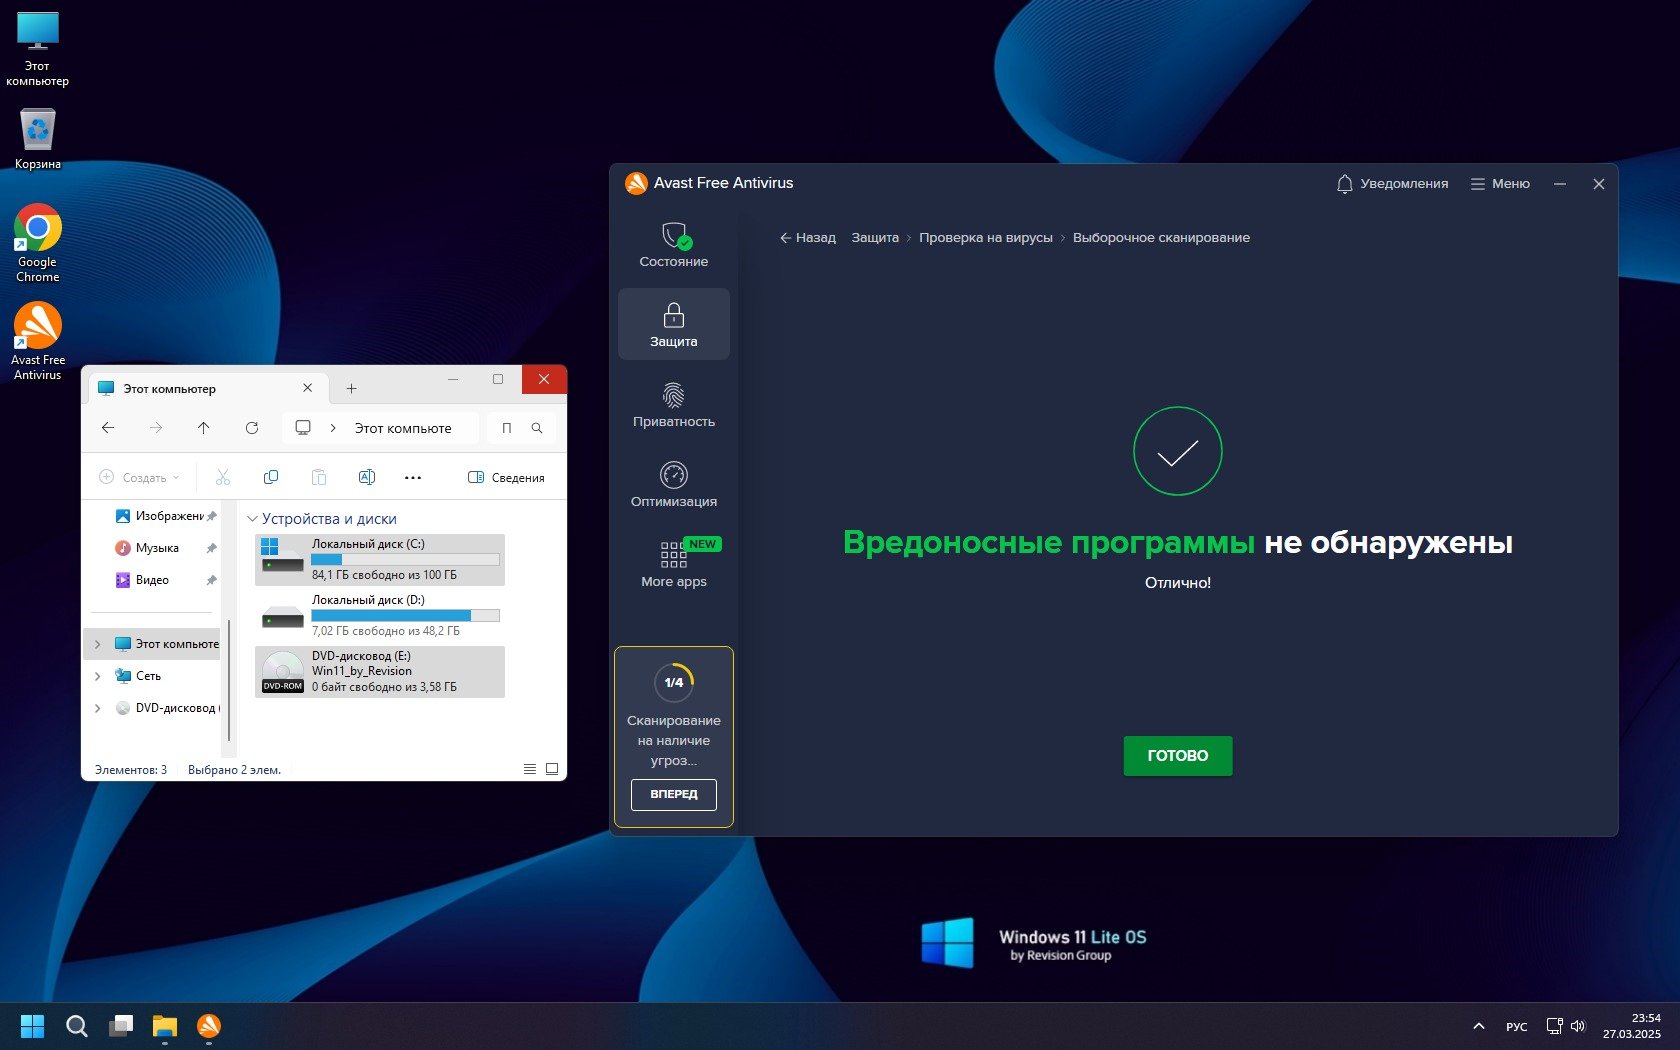This screenshot has width=1680, height=1050.
Task: Refresh the Explorer folder view
Action: [x=252, y=428]
